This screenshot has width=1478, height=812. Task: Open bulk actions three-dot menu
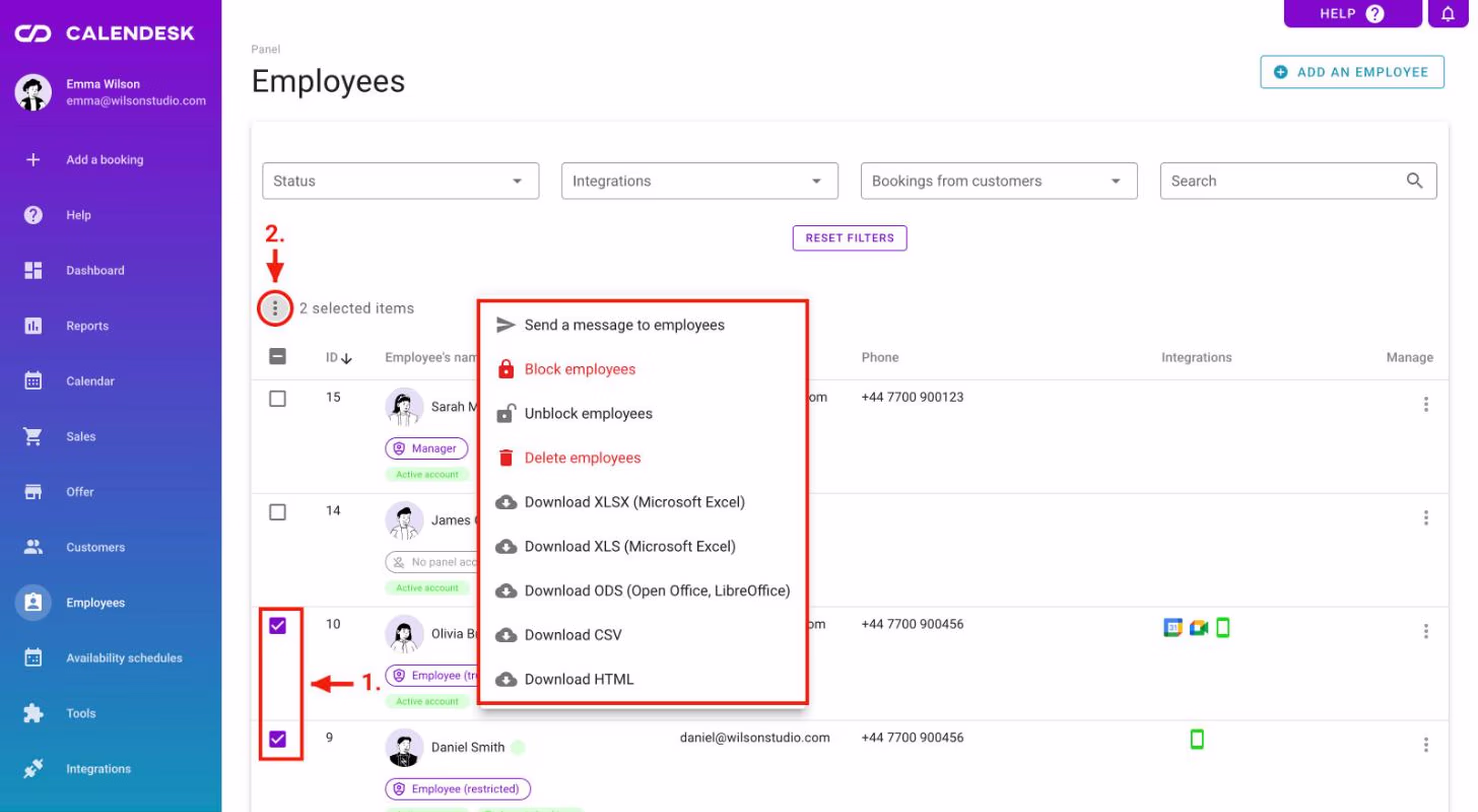click(275, 309)
